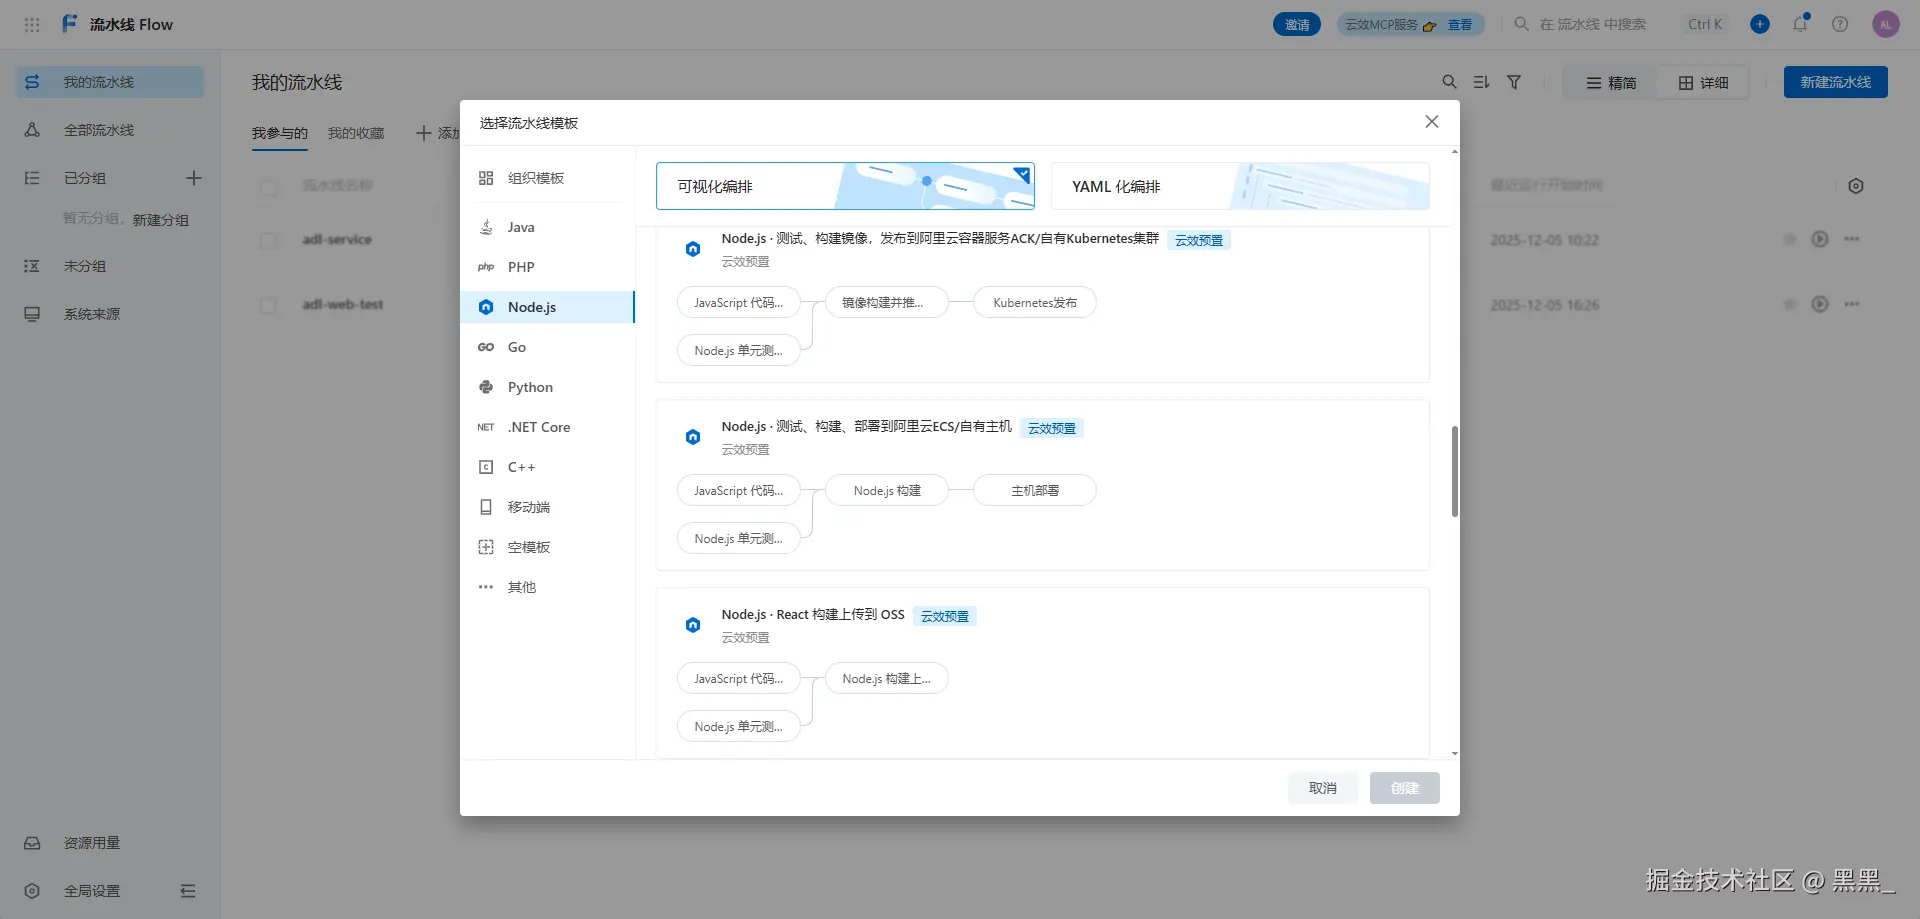Click the Flow logo in header
The height and width of the screenshot is (919, 1920).
pos(70,24)
